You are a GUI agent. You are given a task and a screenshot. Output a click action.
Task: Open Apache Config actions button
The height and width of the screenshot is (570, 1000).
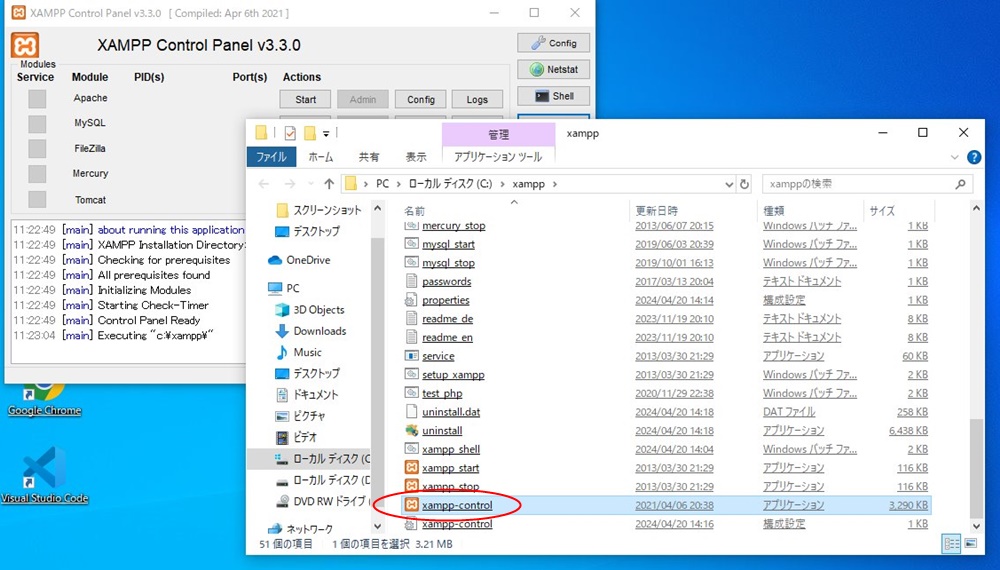420,99
